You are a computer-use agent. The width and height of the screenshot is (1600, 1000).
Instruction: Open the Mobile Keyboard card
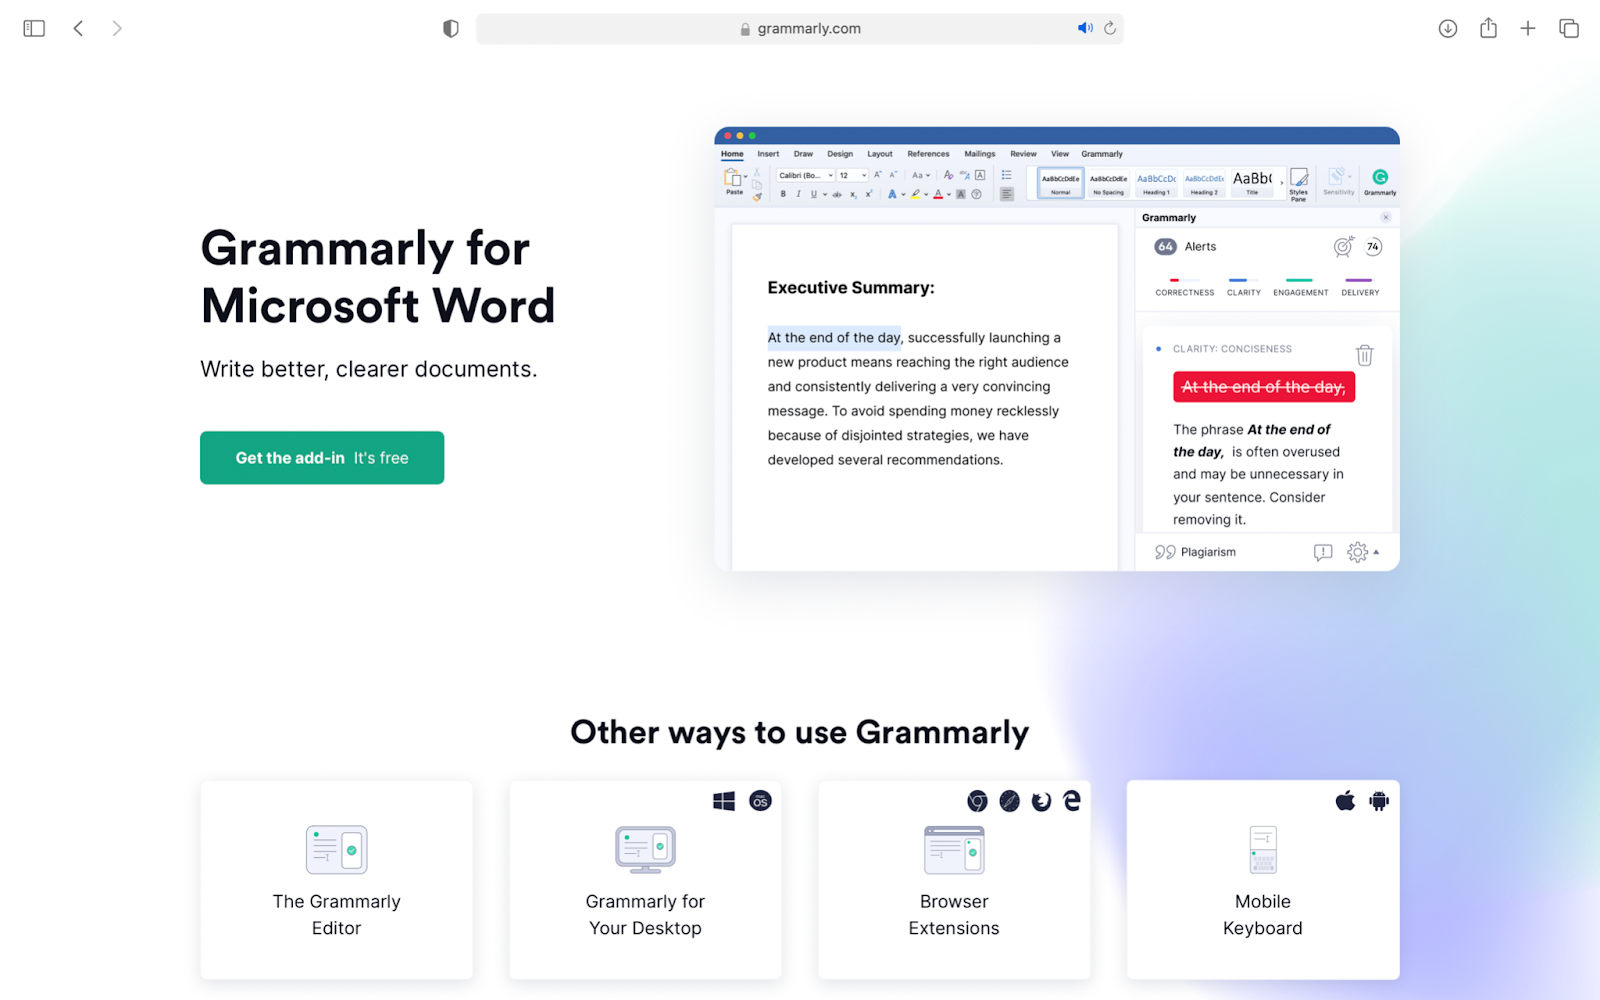[x=1263, y=880]
